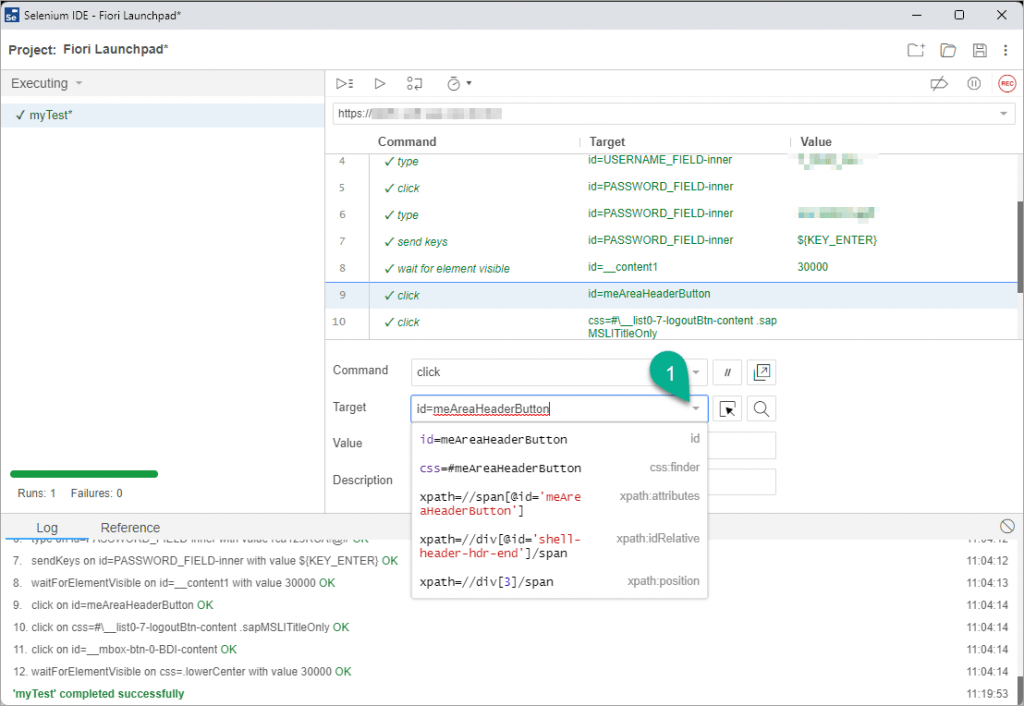The image size is (1024, 706).
Task: Disable breakpoints icon
Action: pyautogui.click(x=939, y=84)
